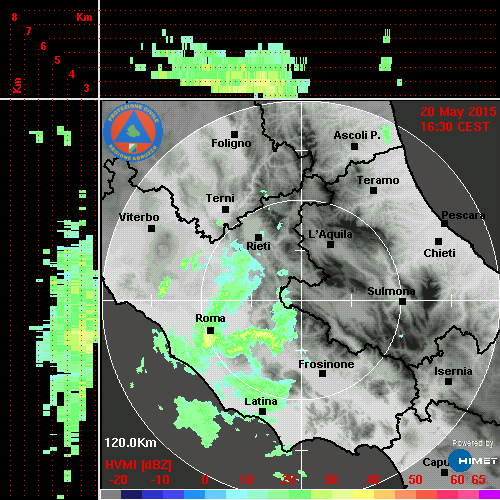Image resolution: width=500 pixels, height=500 pixels.
Task: Click the Latina city marker square
Action: click(x=263, y=412)
